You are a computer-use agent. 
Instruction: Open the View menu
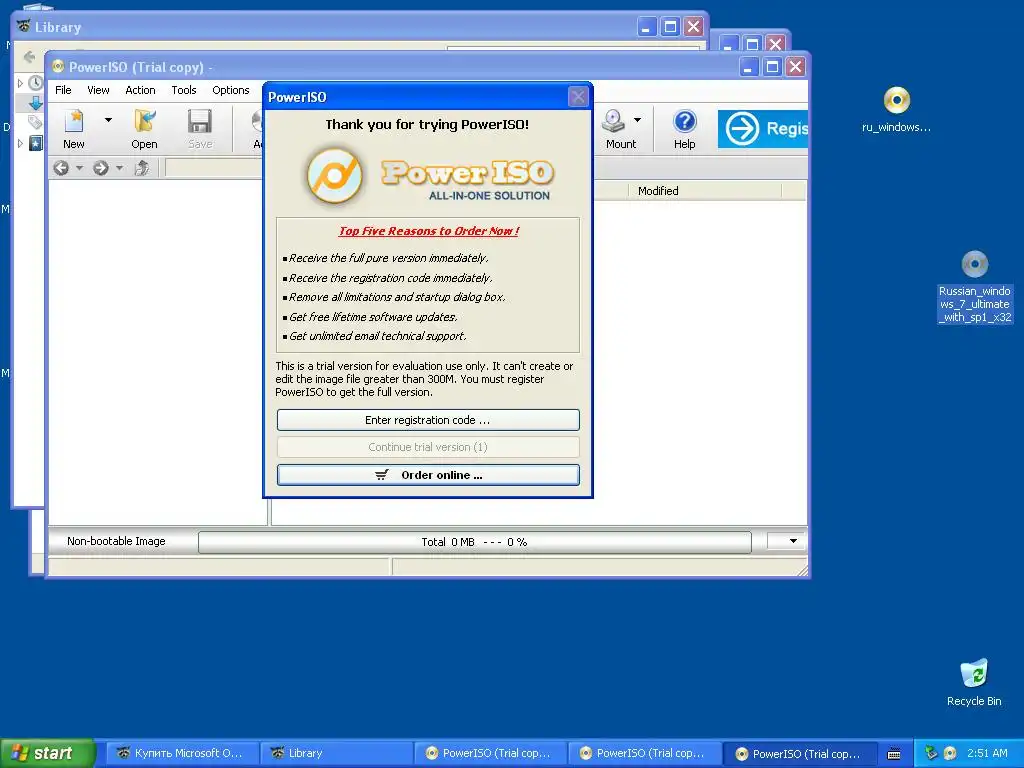(99, 90)
